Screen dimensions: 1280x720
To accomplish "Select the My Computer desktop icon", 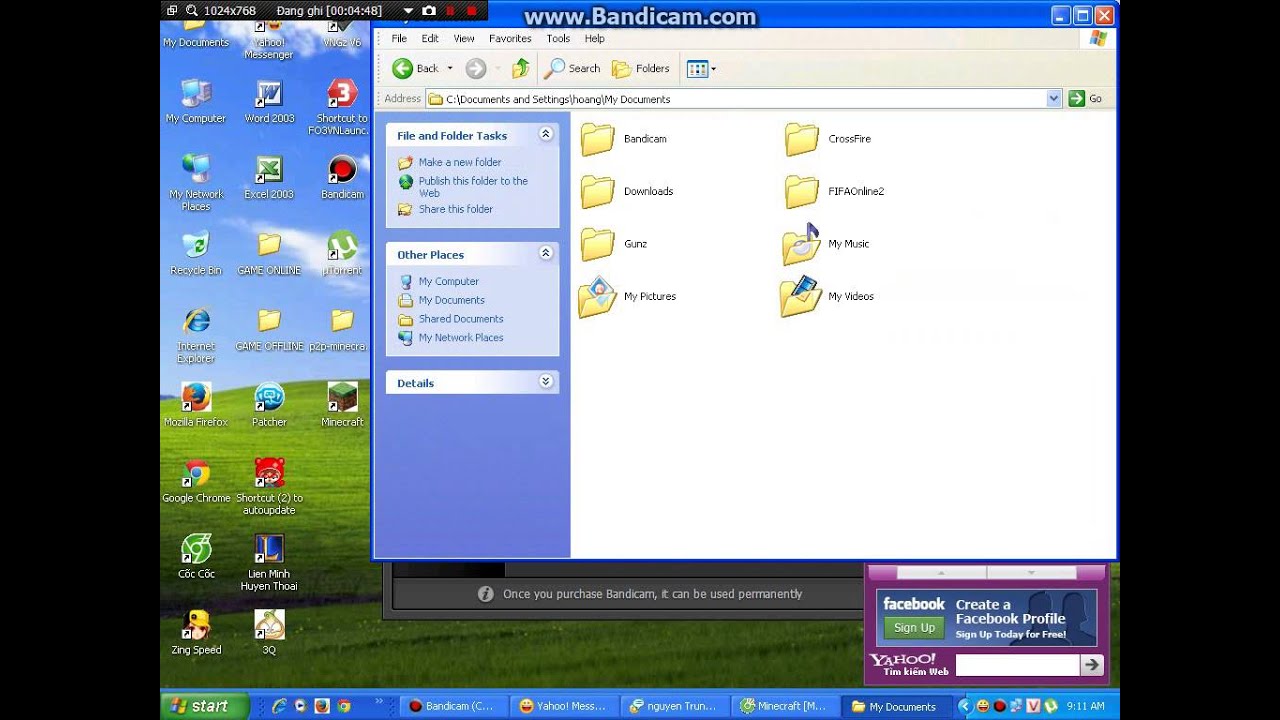I will tap(196, 101).
